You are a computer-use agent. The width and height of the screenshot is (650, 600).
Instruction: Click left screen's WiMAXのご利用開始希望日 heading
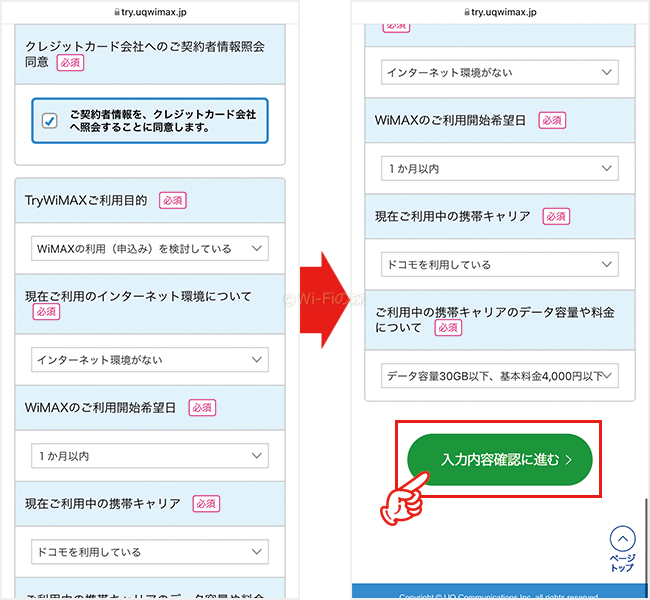click(100, 408)
